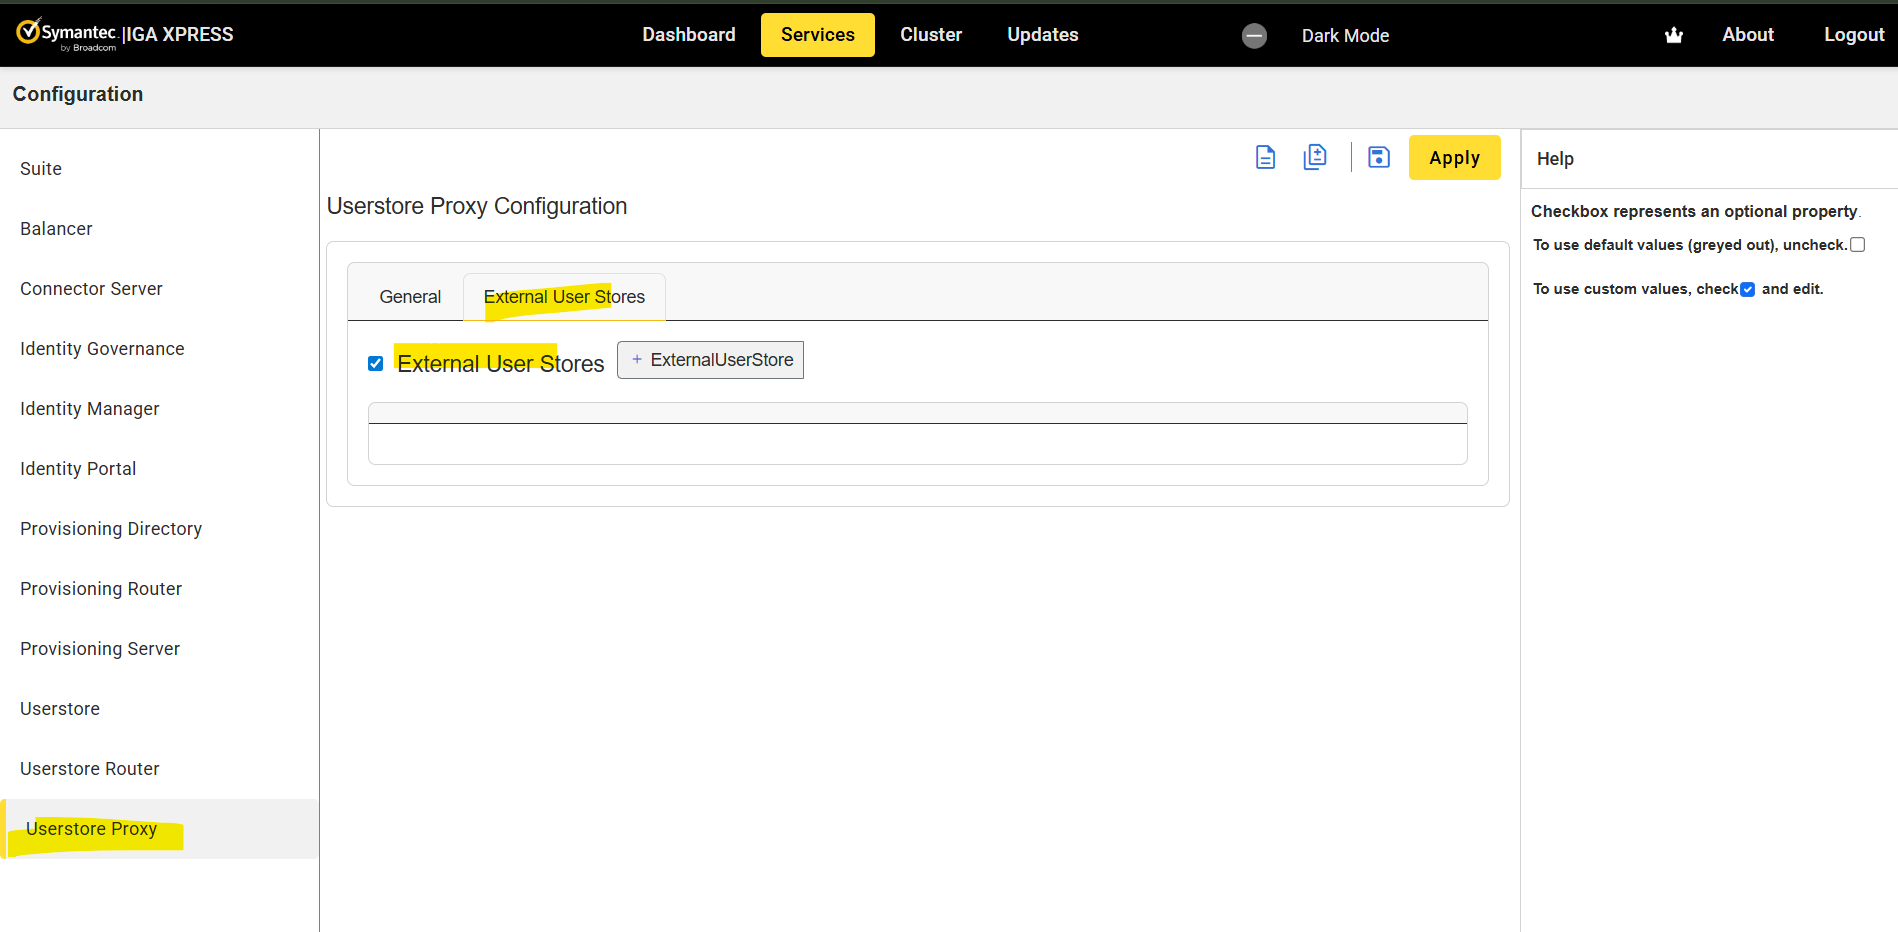Open the Cluster page

pos(930,35)
